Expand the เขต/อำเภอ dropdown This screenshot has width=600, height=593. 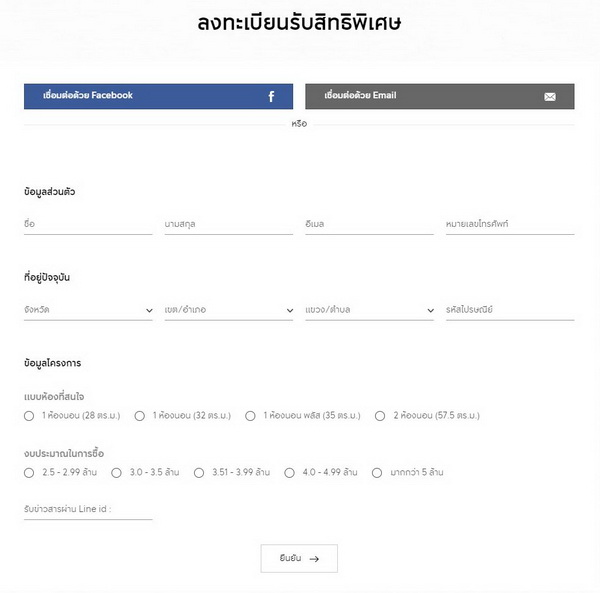[x=228, y=310]
